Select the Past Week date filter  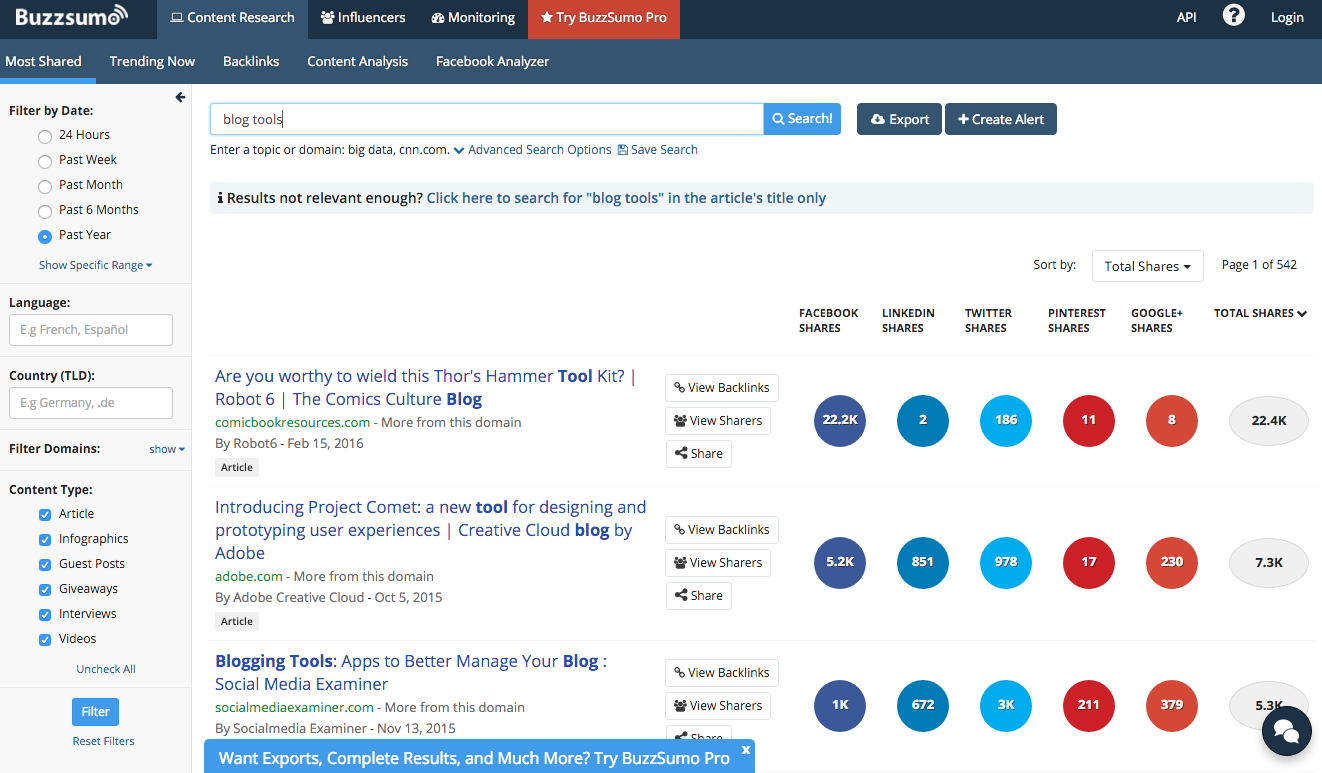[45, 161]
